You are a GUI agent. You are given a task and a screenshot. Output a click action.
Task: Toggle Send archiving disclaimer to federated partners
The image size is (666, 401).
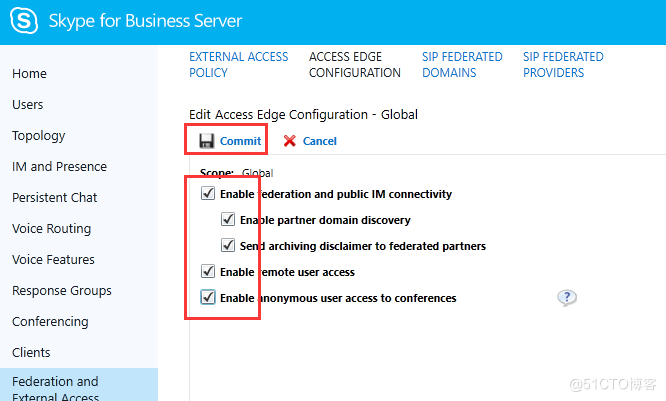(x=228, y=246)
